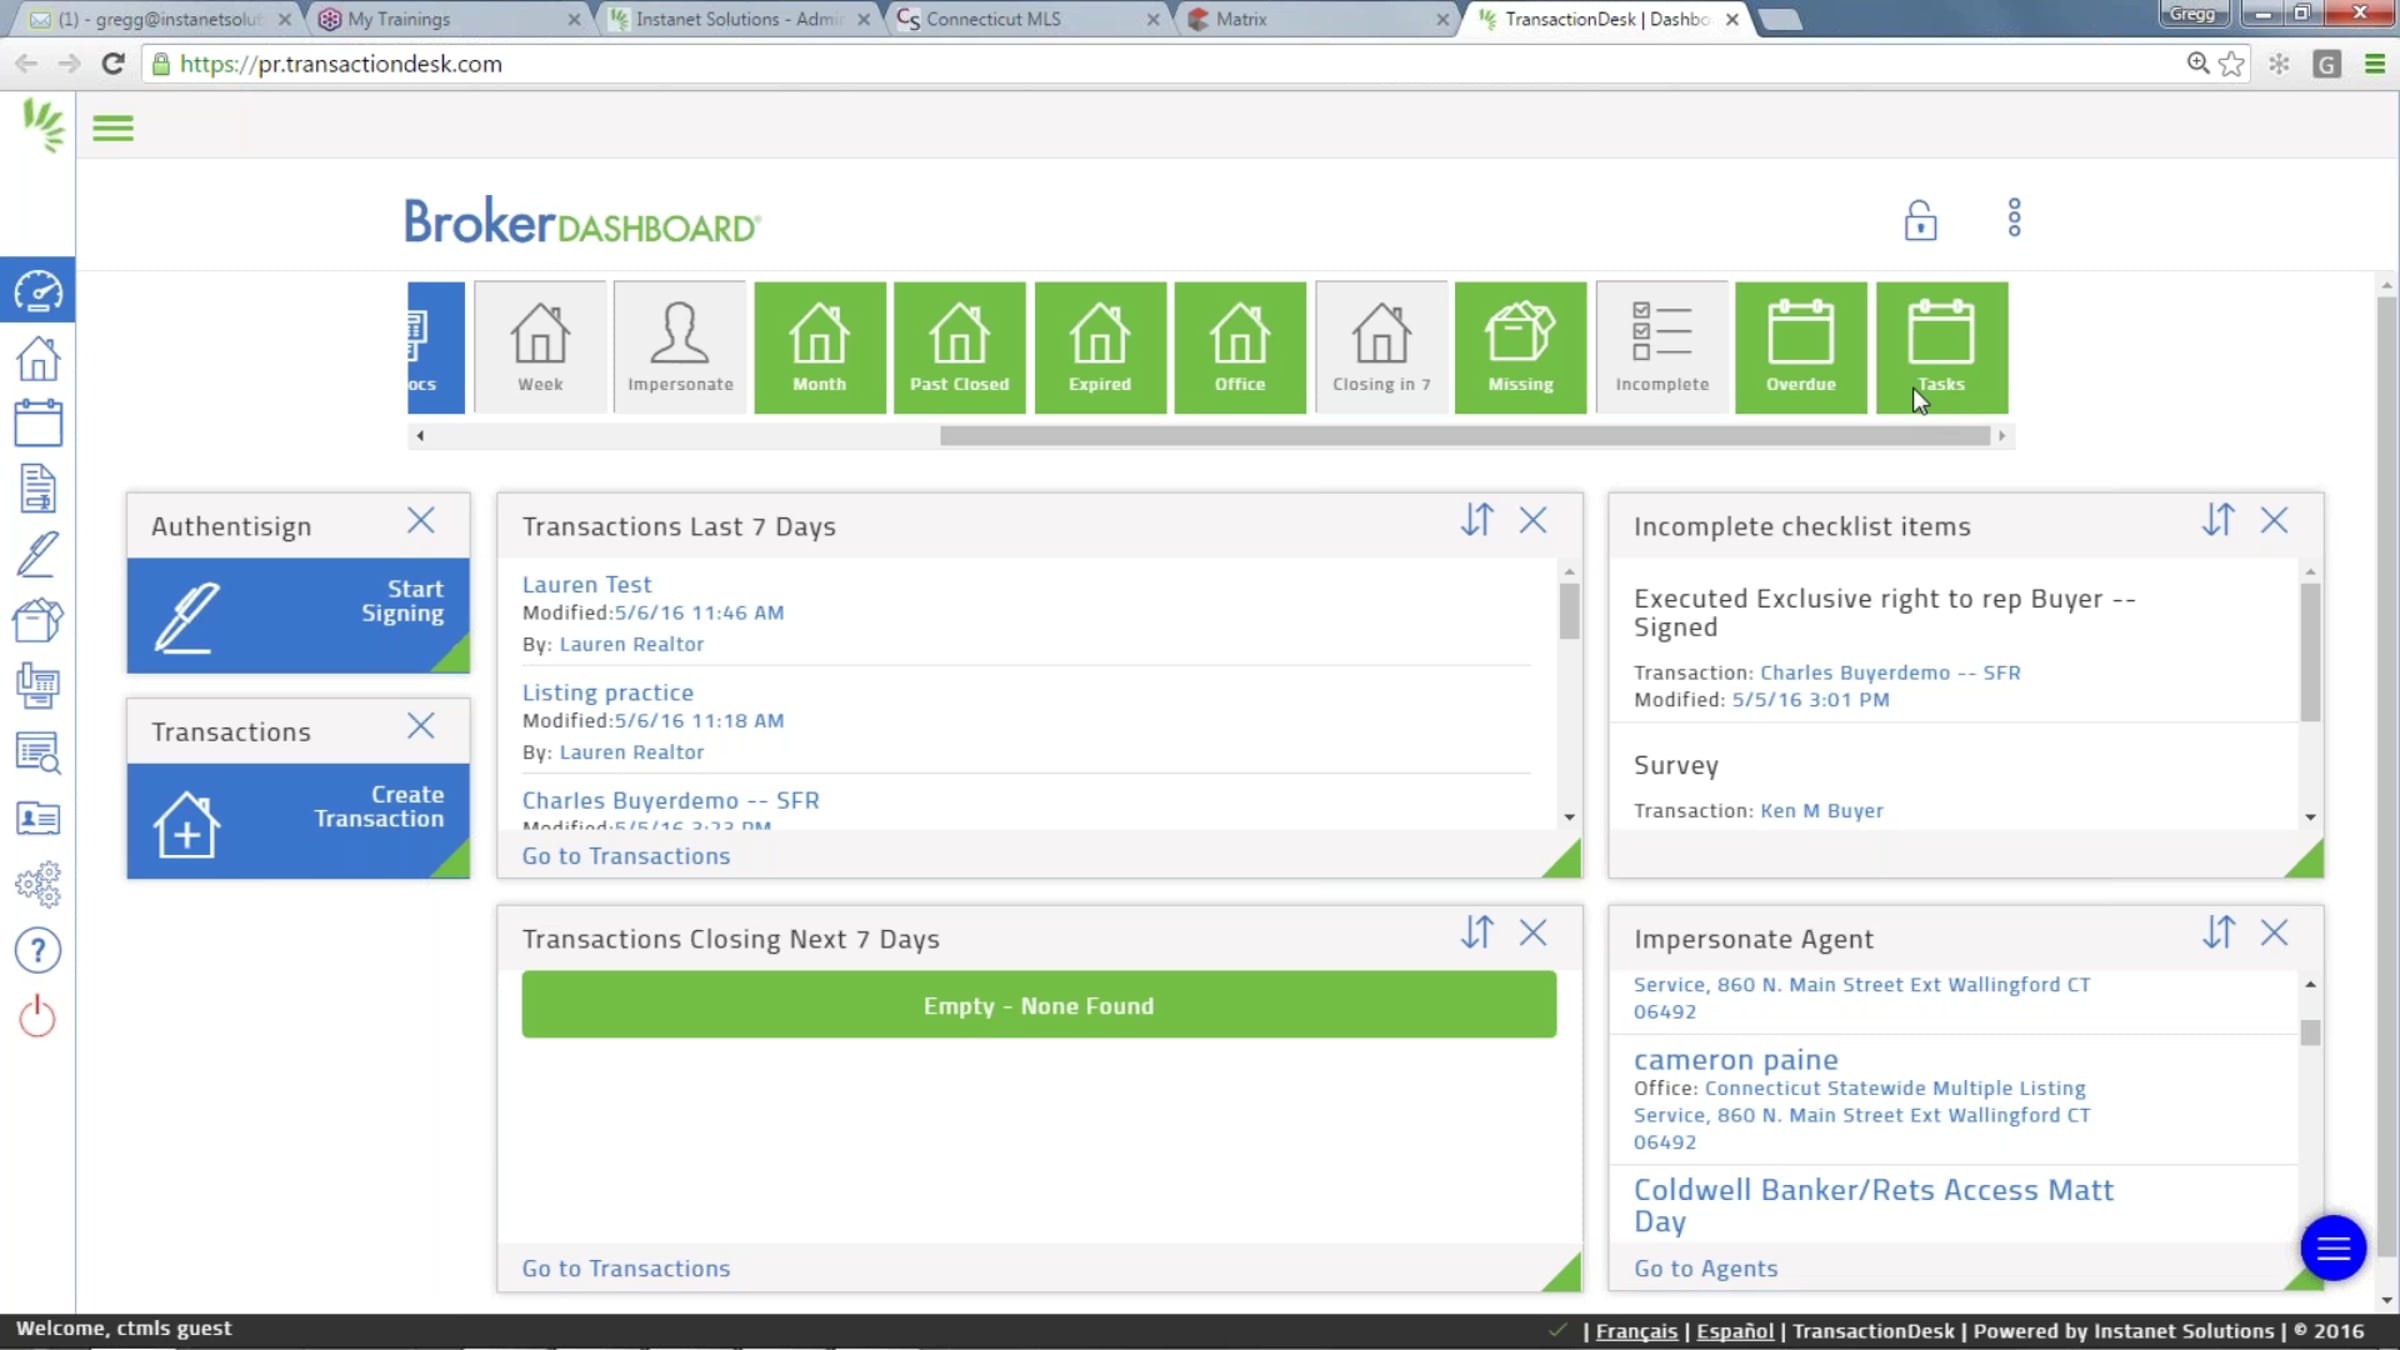Click Go to Transactions under Closing Next 7 Days
This screenshot has width=2400, height=1350.
626,1268
